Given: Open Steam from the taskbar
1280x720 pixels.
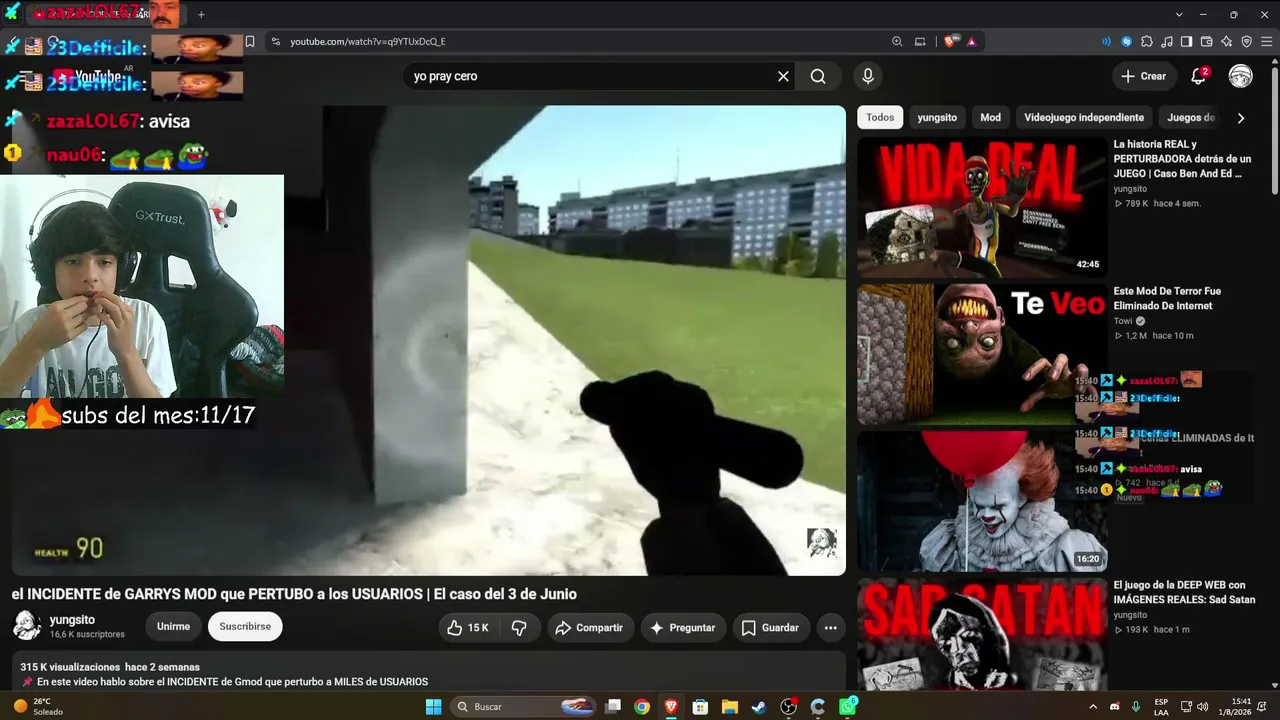Looking at the screenshot, I should (x=759, y=707).
